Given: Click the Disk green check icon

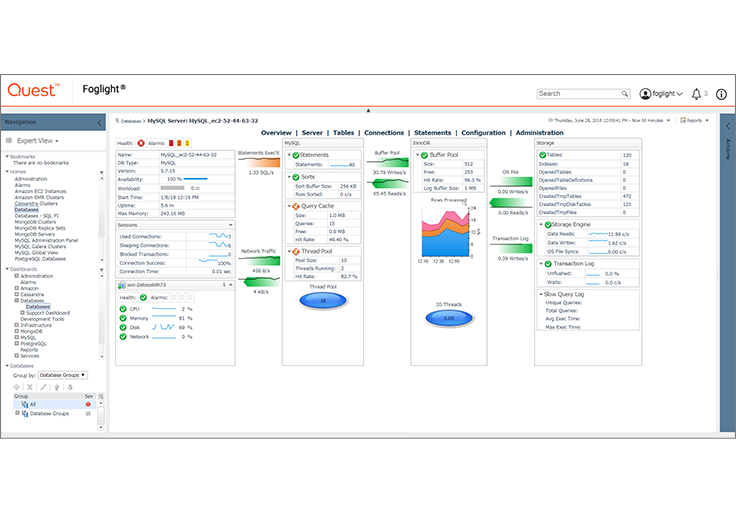Looking at the screenshot, I should pyautogui.click(x=123, y=327).
